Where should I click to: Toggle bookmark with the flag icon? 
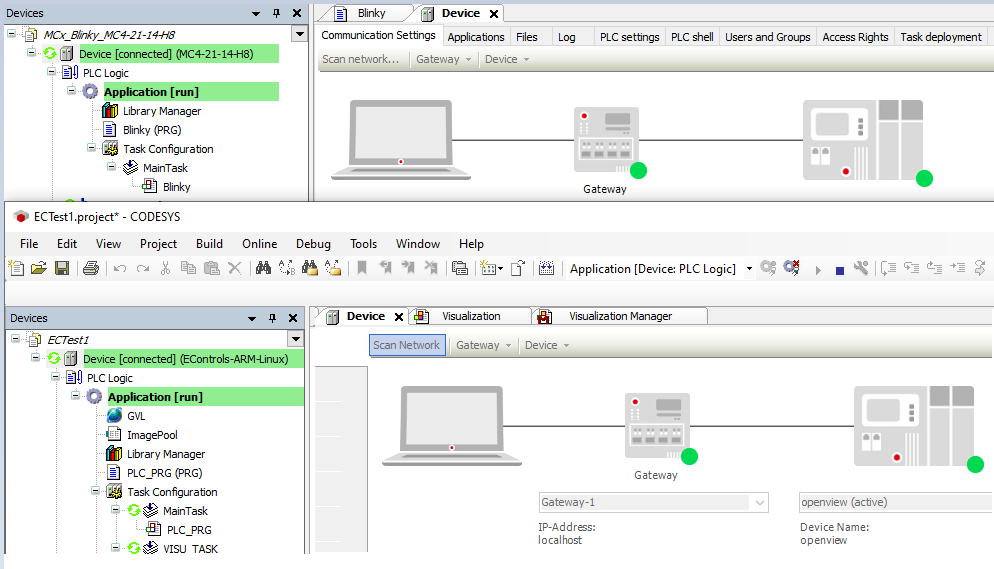click(362, 268)
